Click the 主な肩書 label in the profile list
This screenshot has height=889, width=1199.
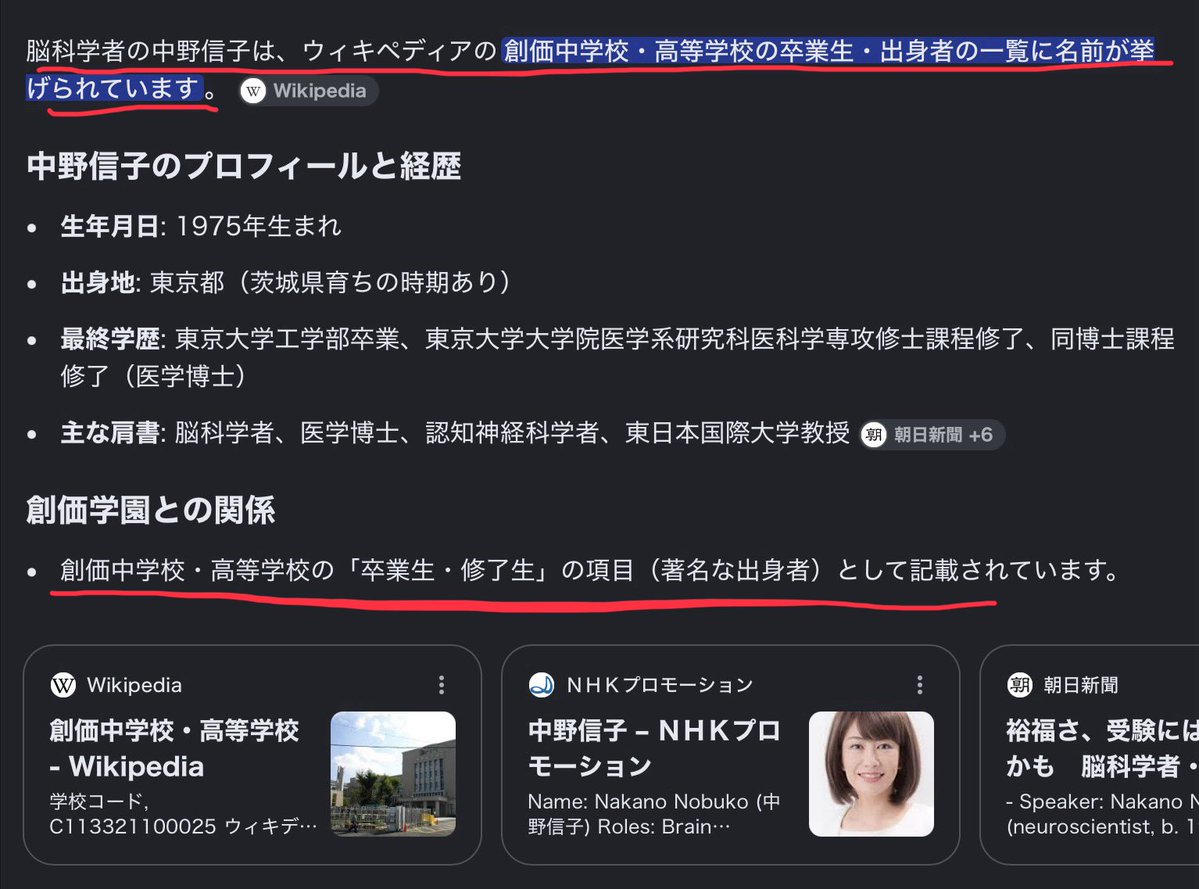point(110,433)
